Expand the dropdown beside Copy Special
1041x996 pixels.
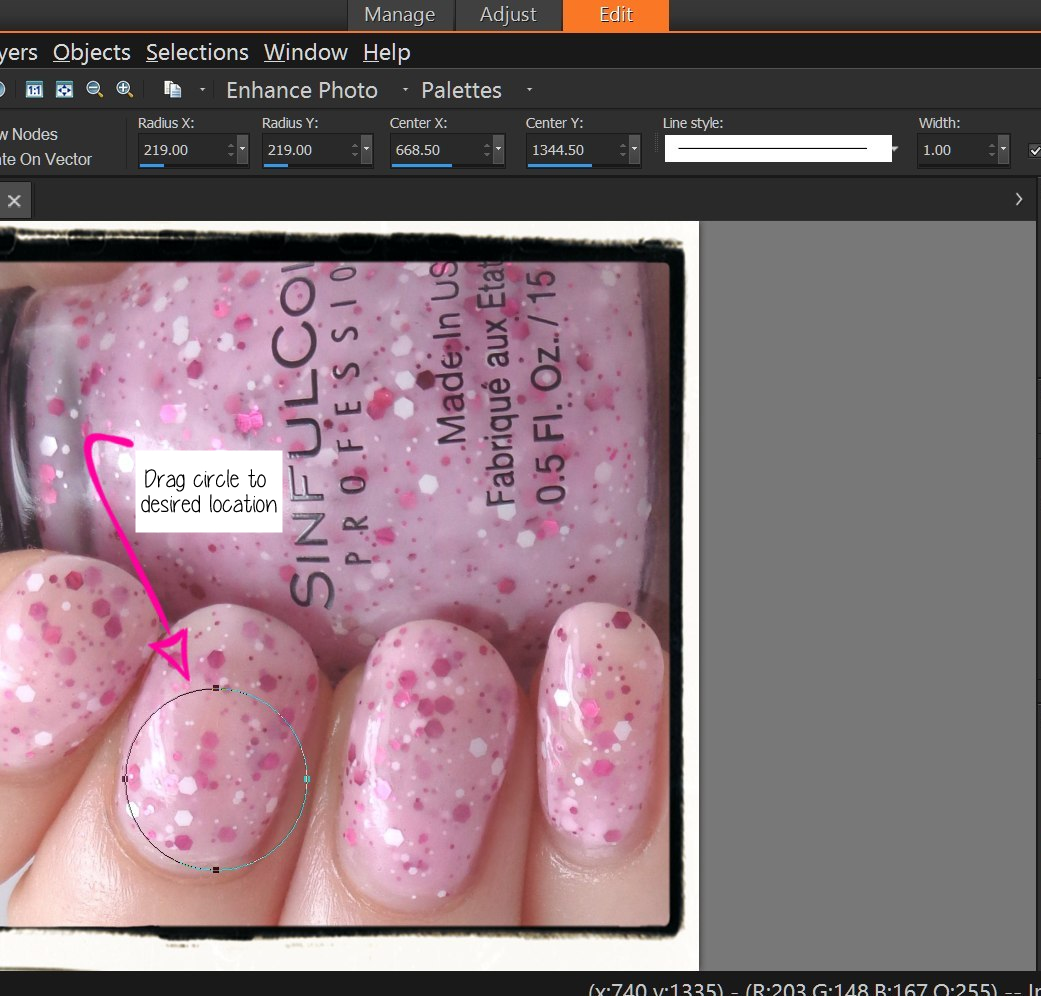pyautogui.click(x=202, y=89)
